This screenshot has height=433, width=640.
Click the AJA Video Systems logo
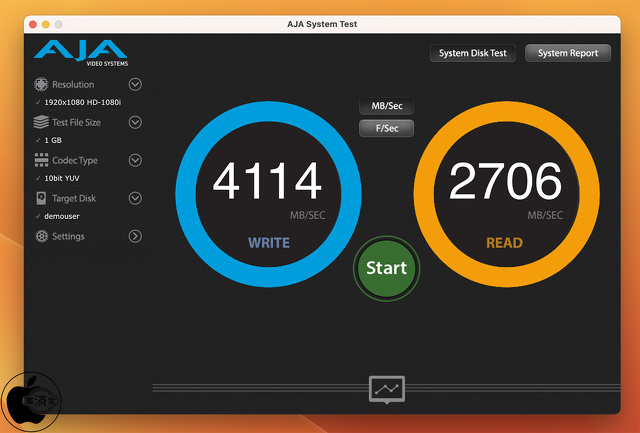tap(81, 53)
